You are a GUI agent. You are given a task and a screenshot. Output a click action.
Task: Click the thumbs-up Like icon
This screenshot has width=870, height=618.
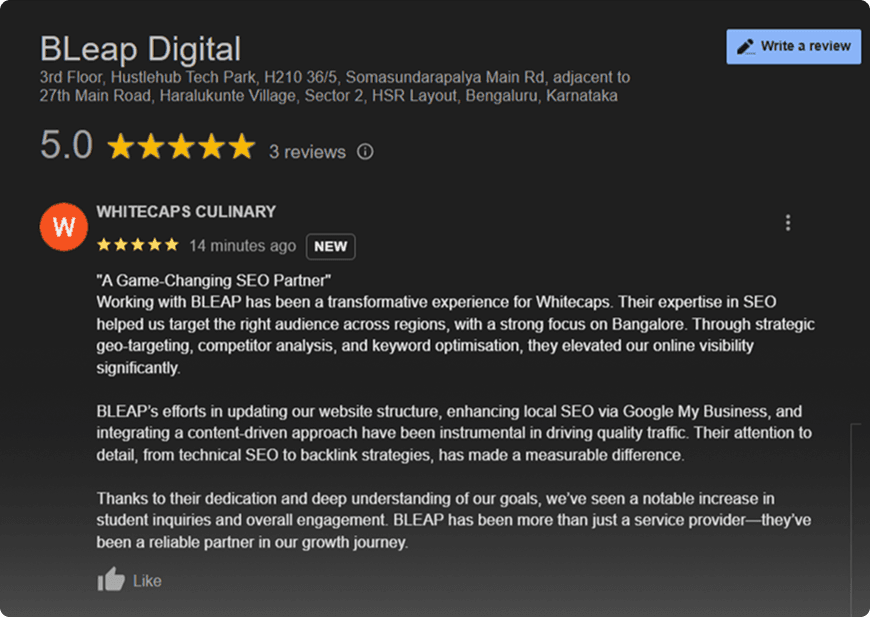(111, 580)
